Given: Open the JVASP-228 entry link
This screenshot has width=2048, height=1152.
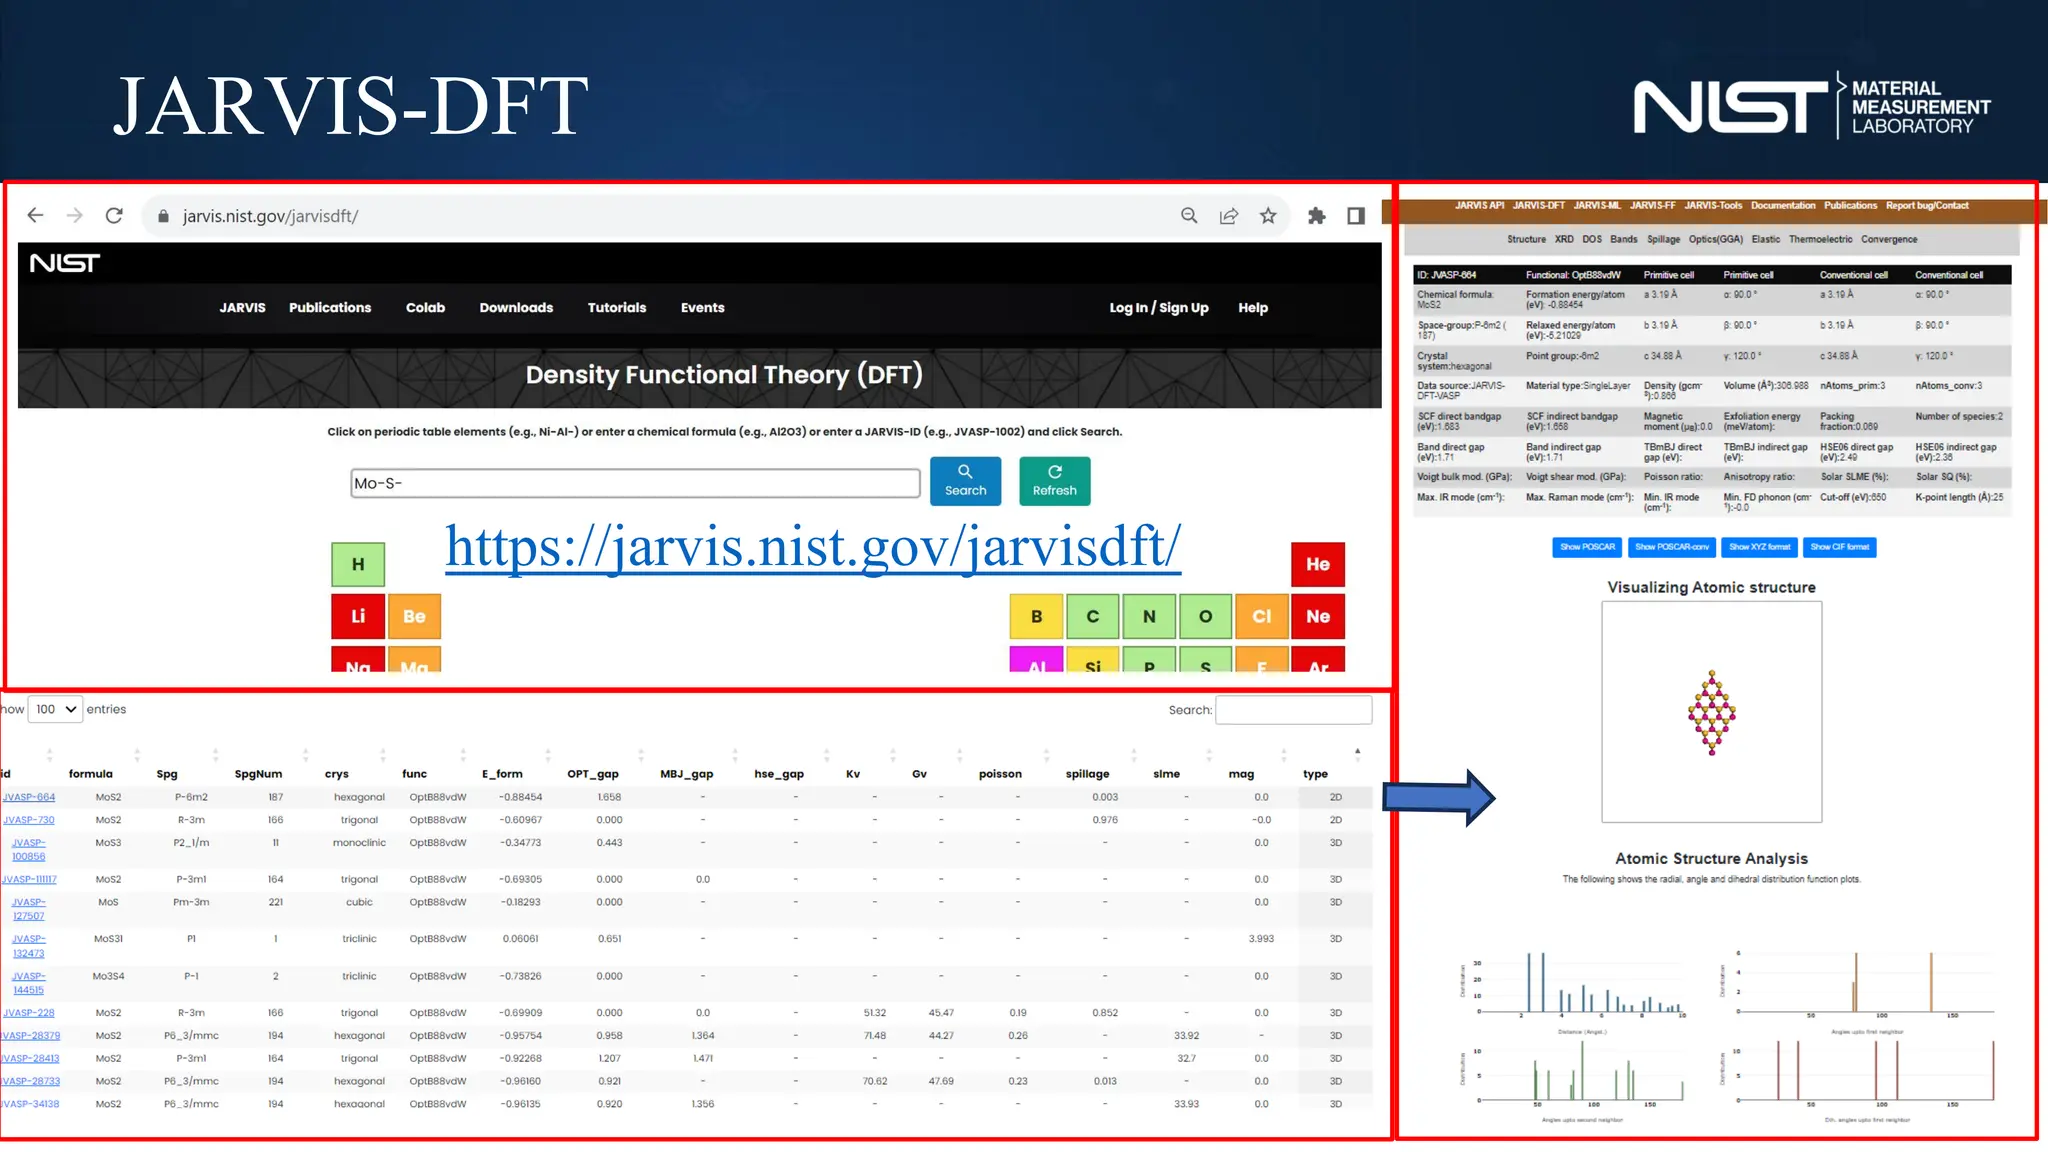Looking at the screenshot, I should 29,1013.
